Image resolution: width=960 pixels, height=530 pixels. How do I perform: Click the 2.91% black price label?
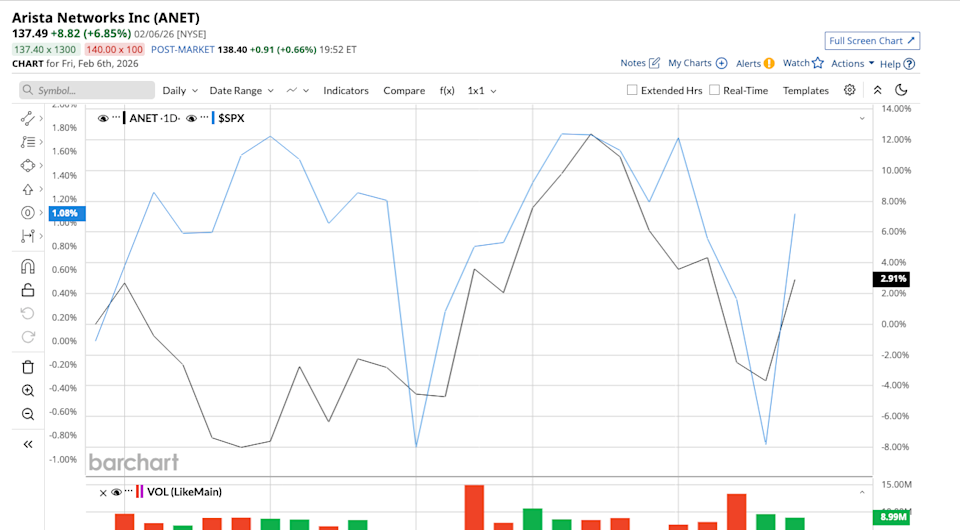tap(891, 279)
